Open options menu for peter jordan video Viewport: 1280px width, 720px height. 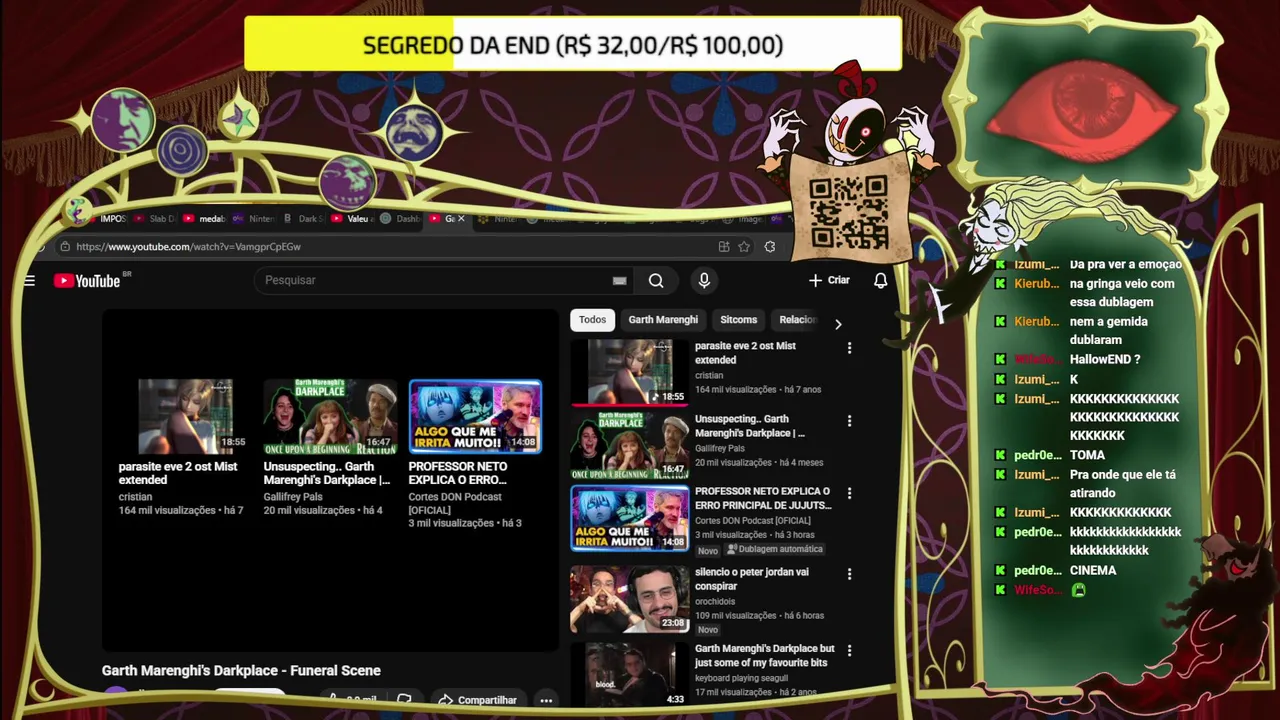tap(849, 574)
